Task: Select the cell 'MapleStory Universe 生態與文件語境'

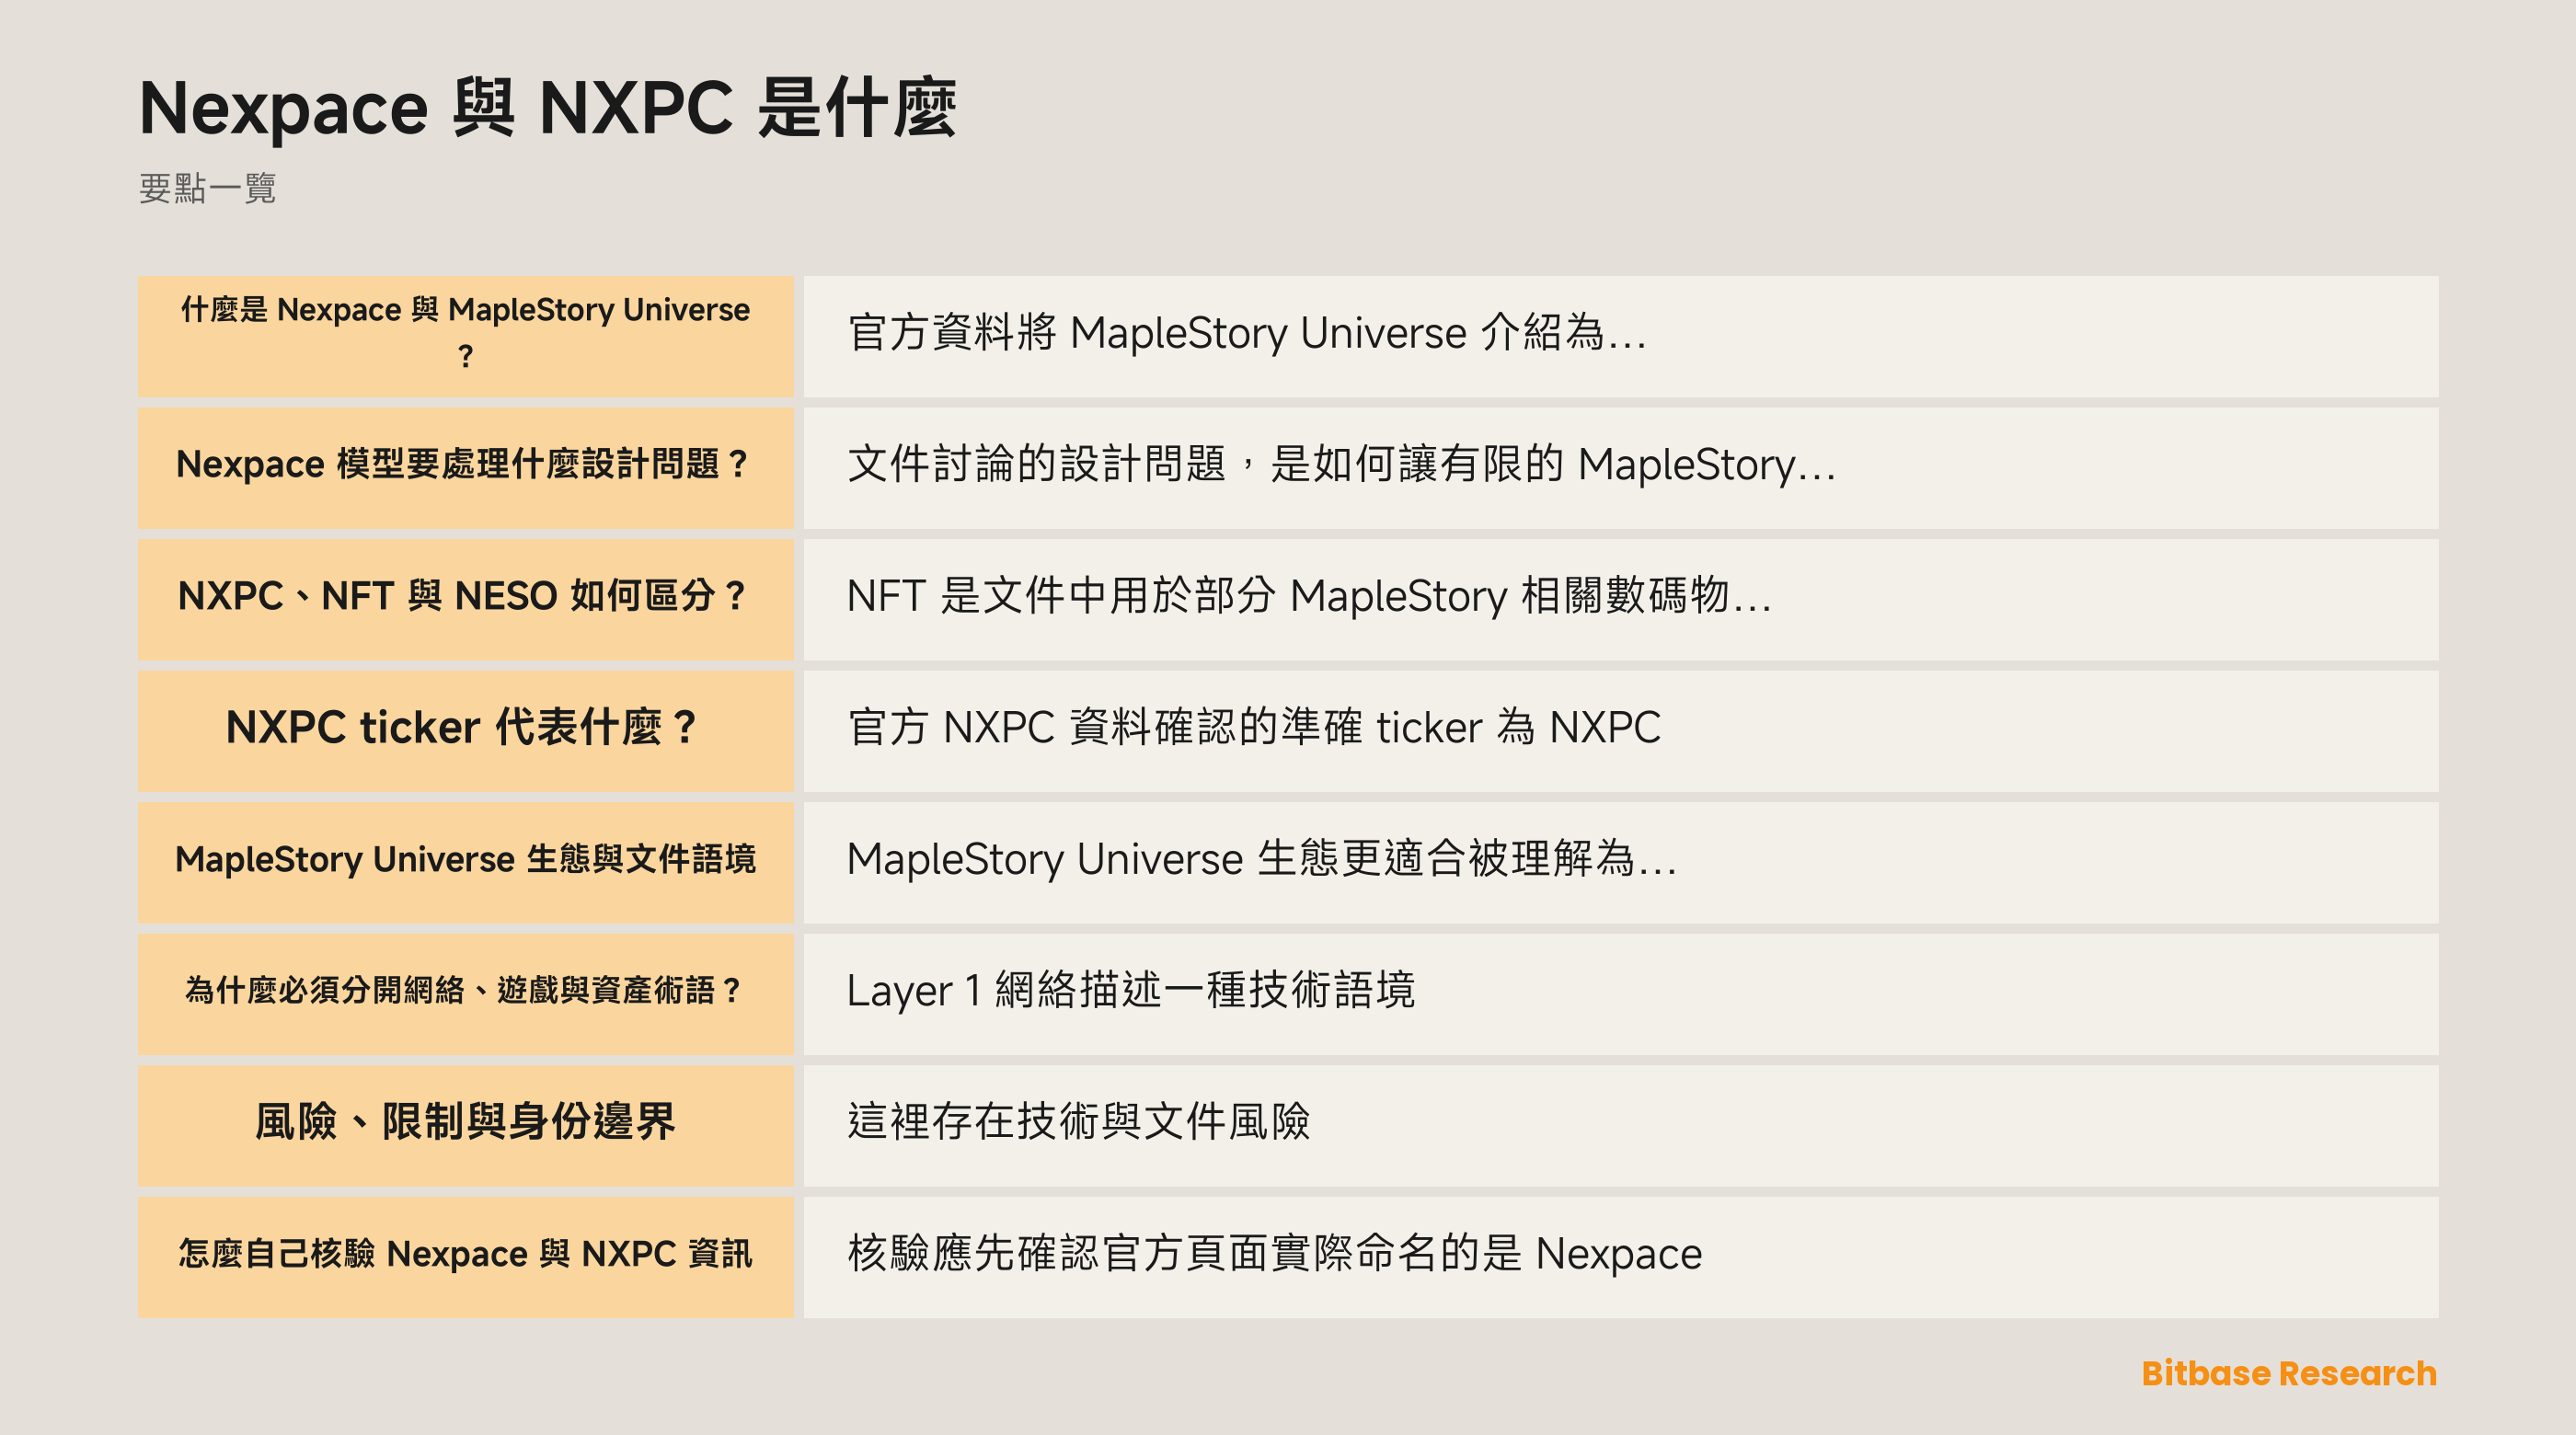Action: [465, 862]
